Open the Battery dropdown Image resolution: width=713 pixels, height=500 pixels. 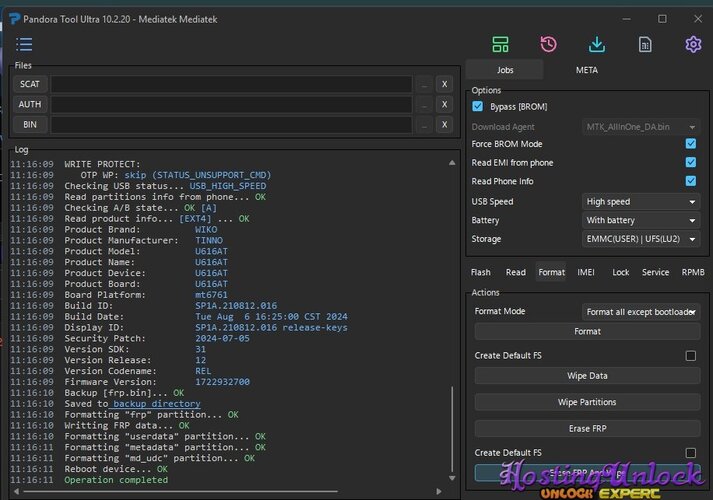pos(641,220)
